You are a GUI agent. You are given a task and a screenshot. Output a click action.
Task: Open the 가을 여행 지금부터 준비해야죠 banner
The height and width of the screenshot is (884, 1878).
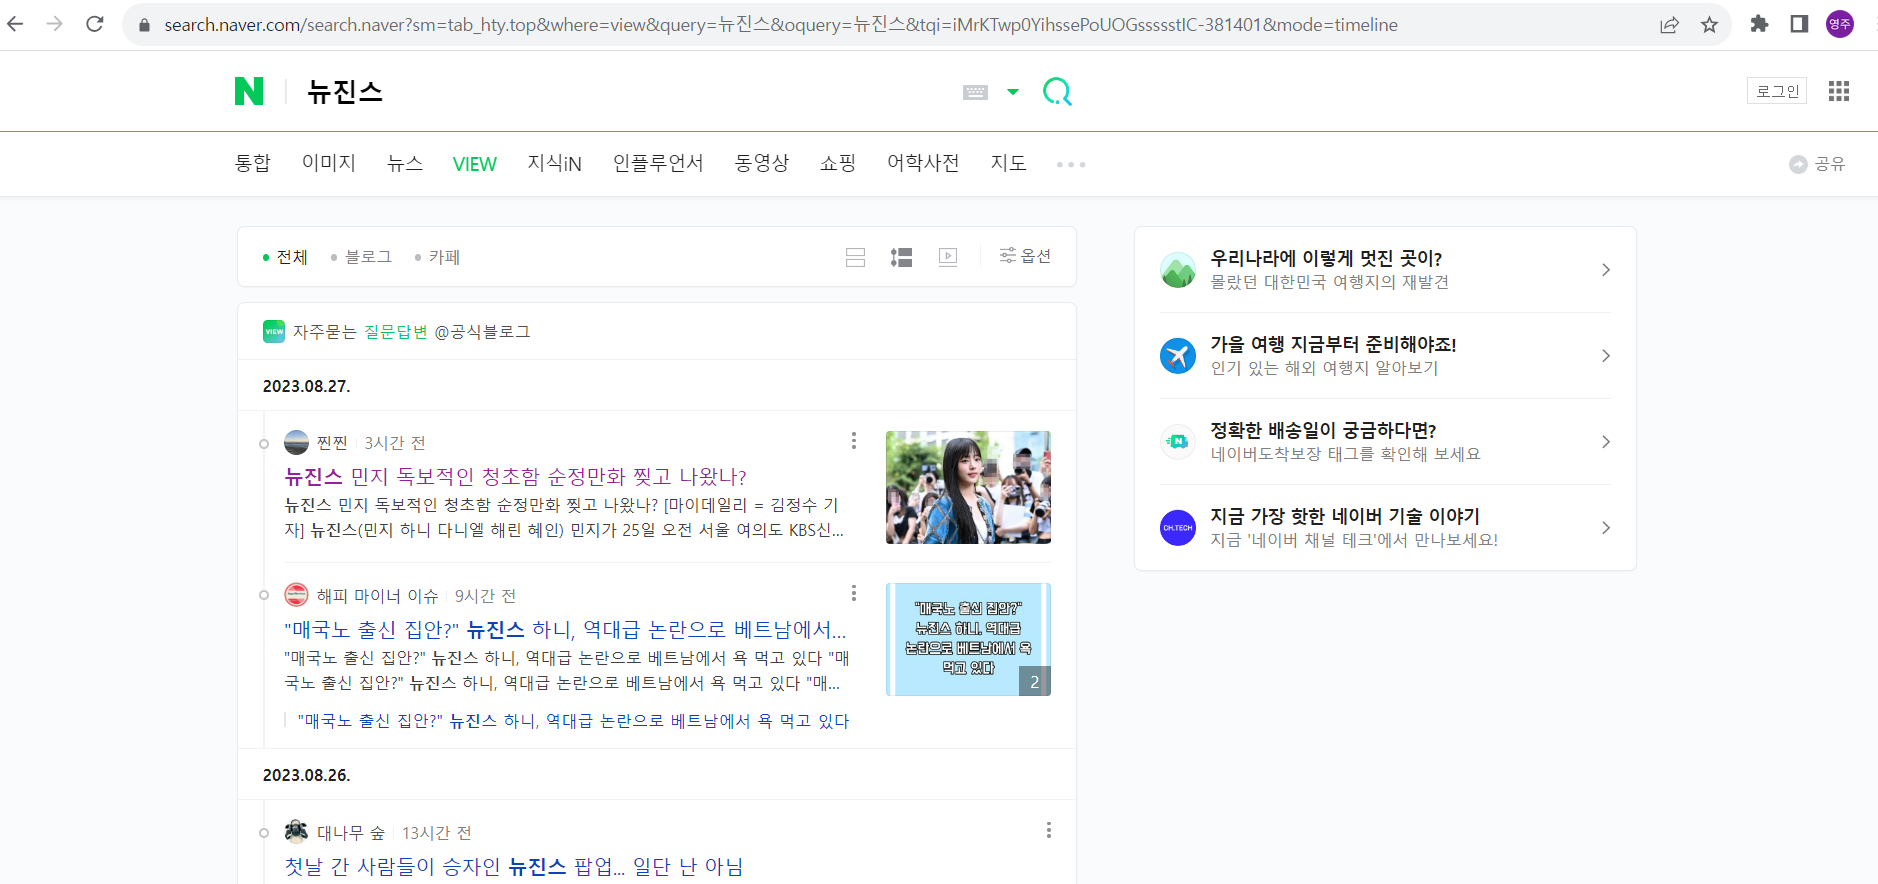(x=1385, y=356)
